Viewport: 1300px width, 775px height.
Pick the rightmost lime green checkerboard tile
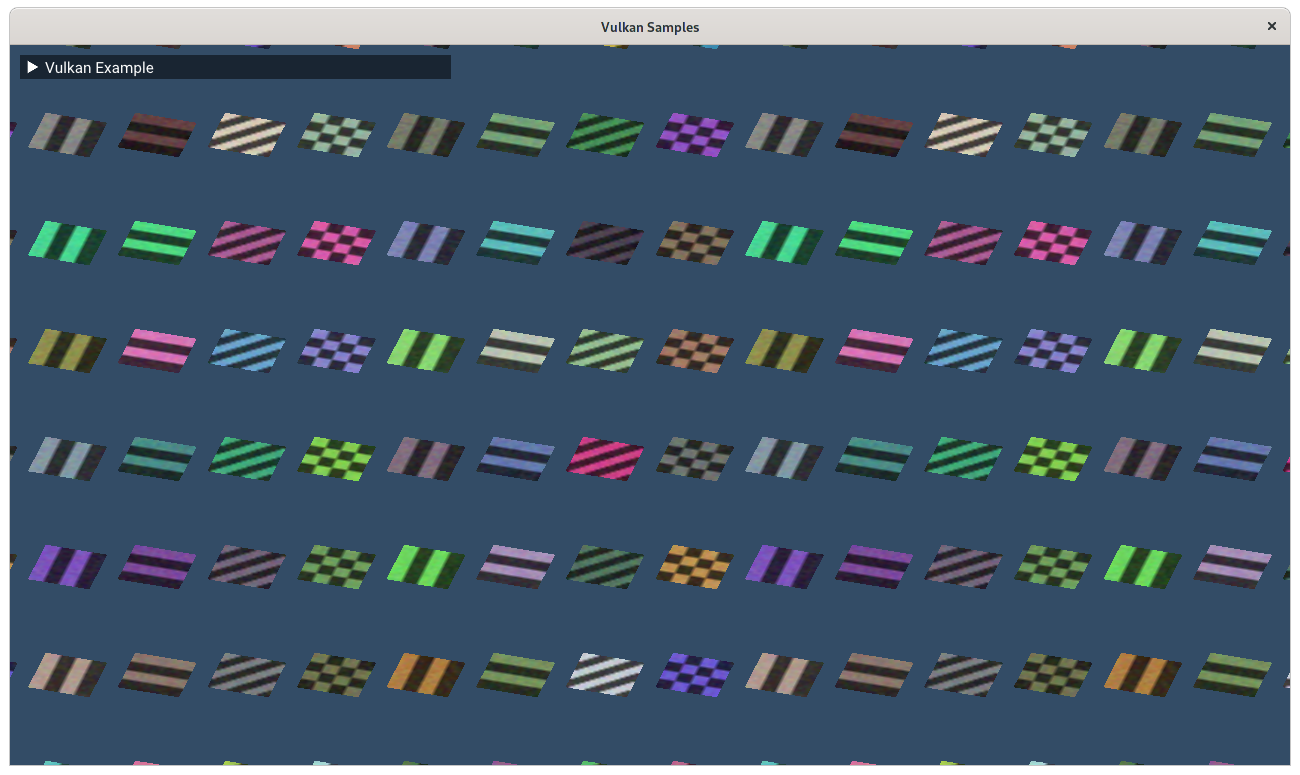point(1054,458)
